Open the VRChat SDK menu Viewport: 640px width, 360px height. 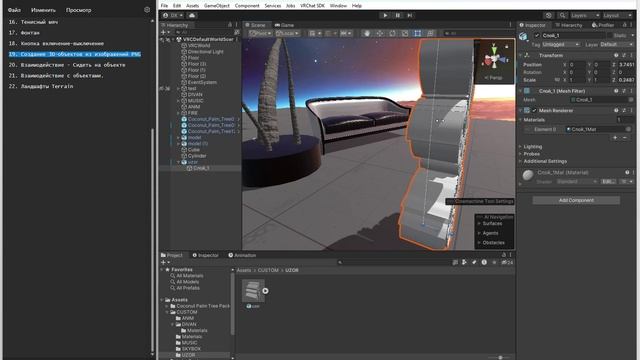coord(312,6)
